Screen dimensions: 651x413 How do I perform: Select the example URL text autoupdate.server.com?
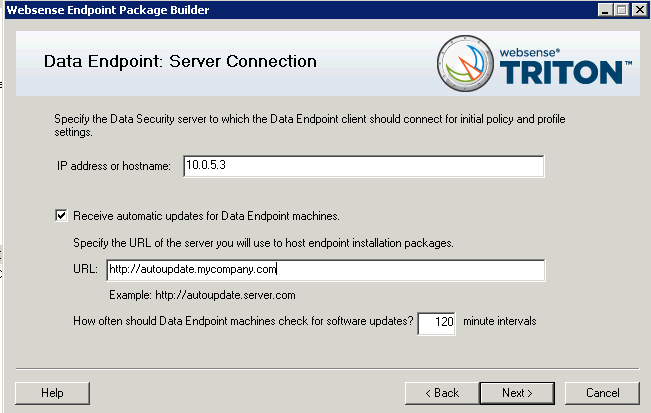(x=225, y=295)
